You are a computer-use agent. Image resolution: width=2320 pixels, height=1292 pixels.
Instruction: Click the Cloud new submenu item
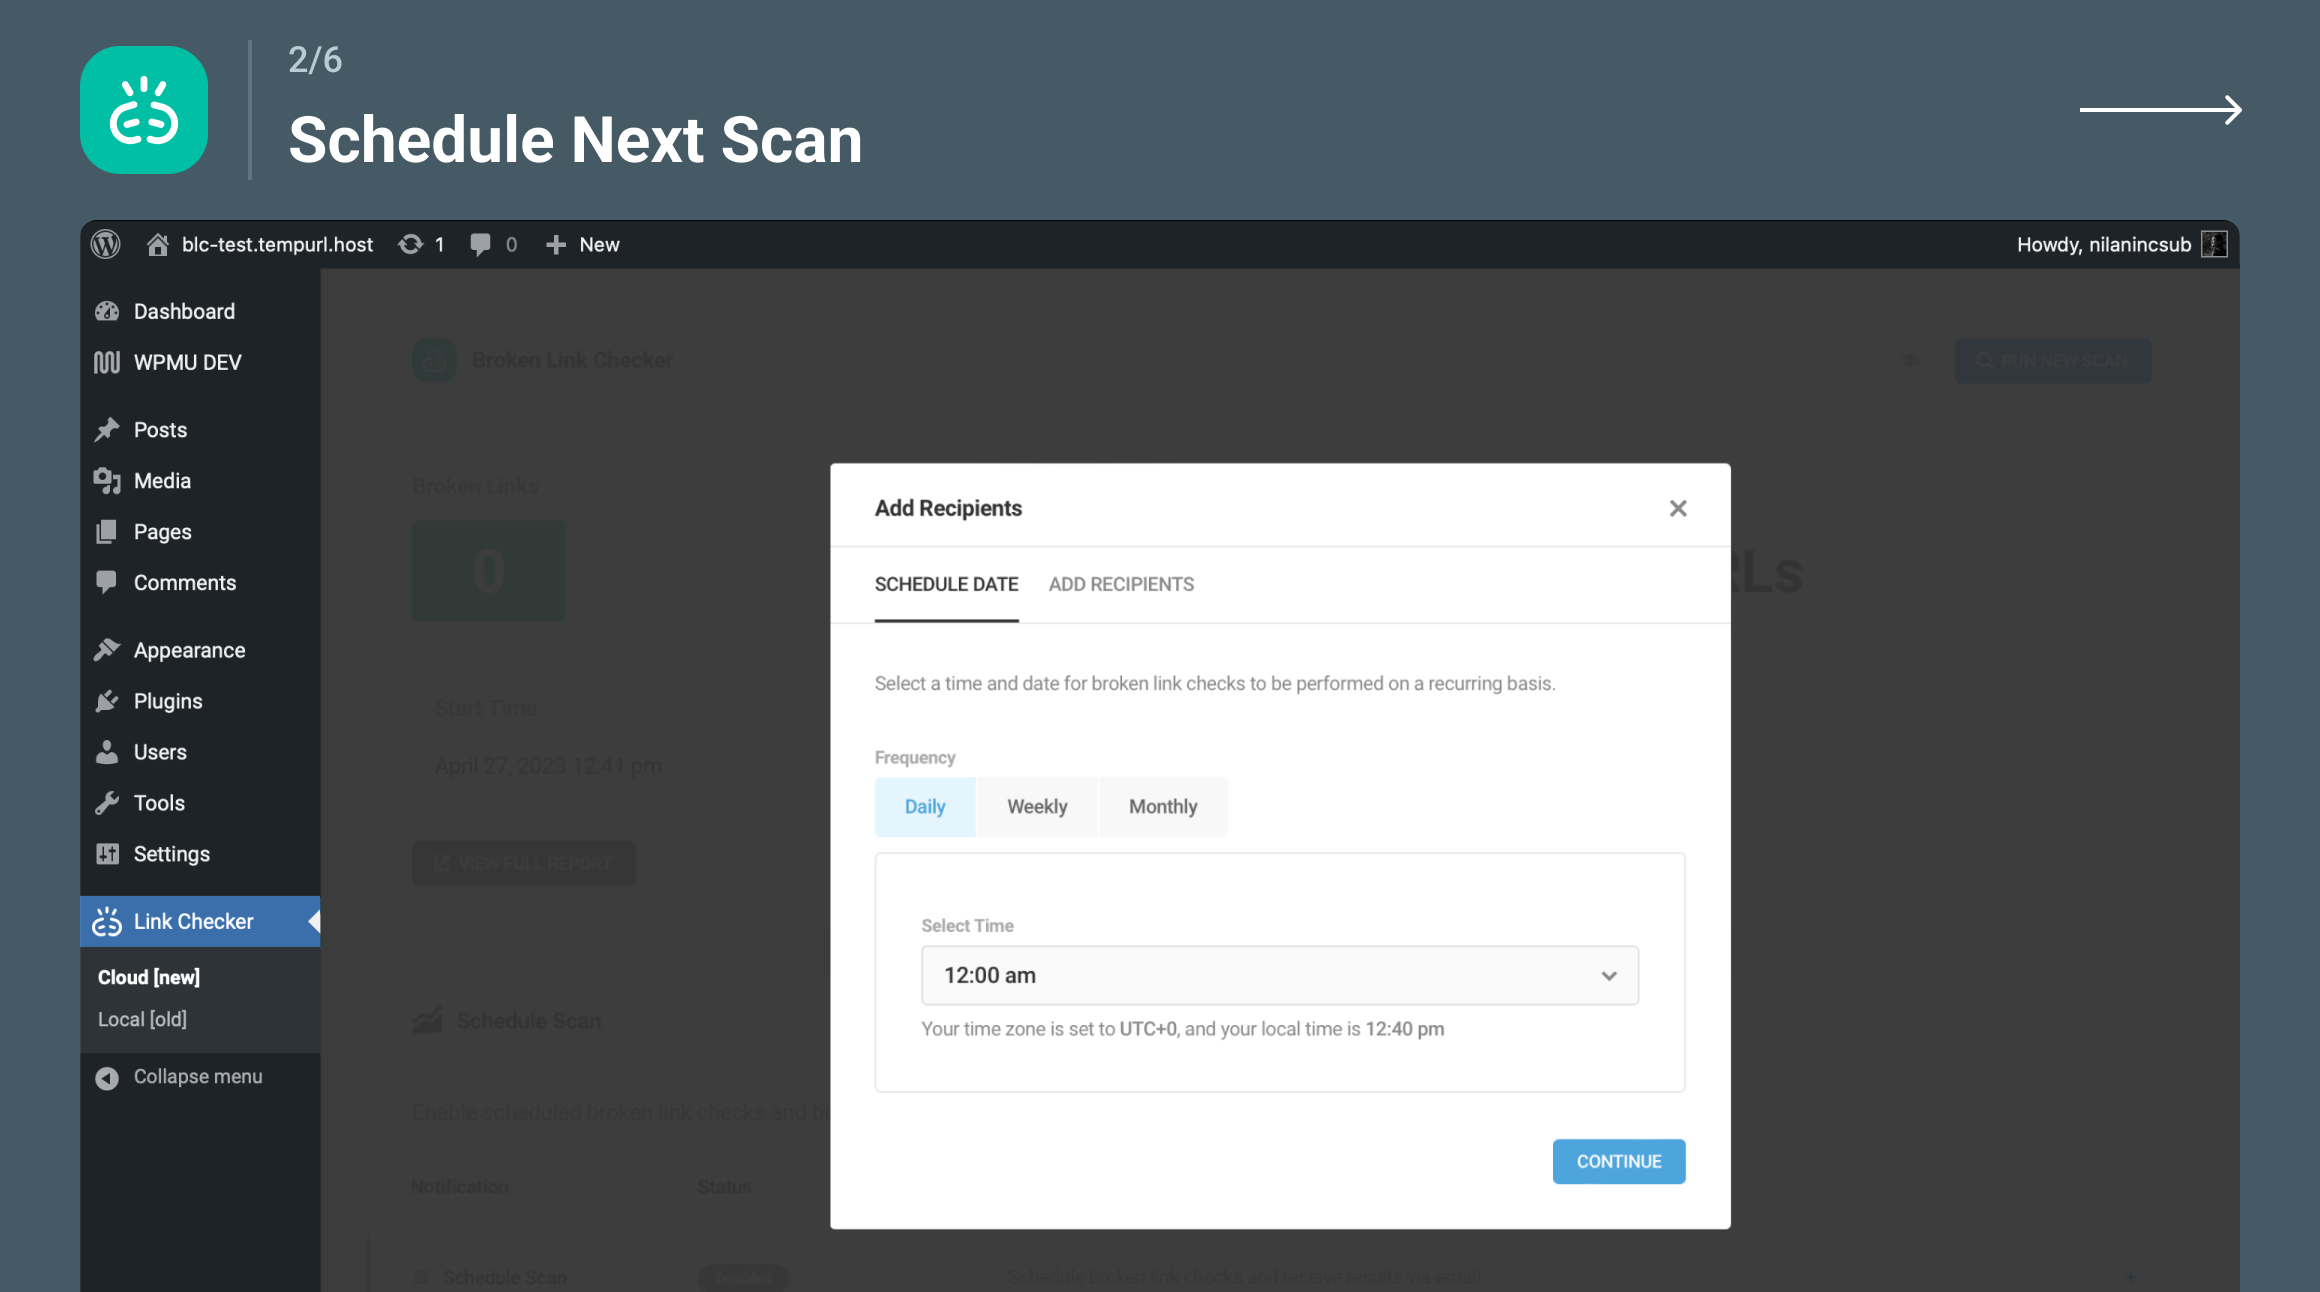coord(148,977)
